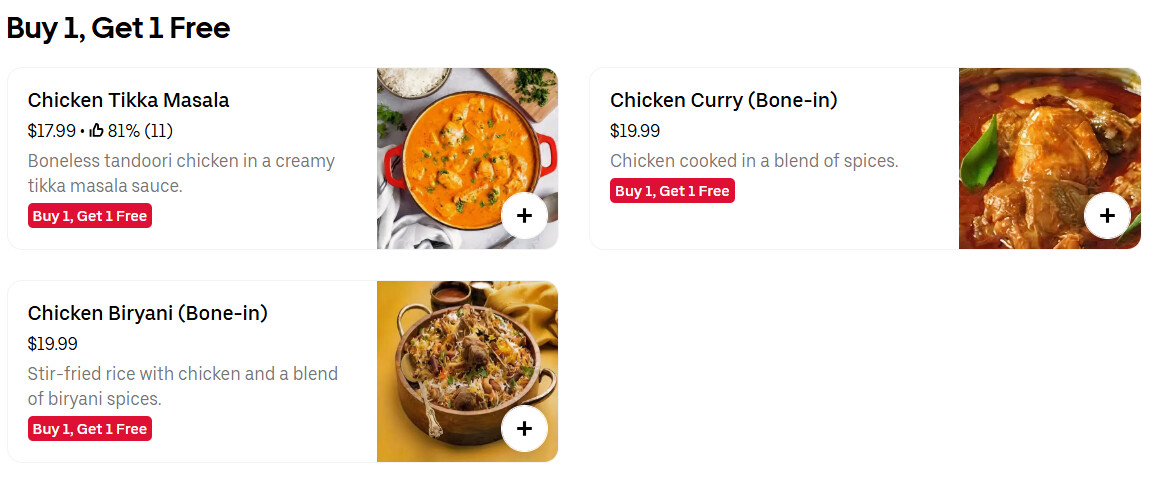Click the Chicken Biryani (Bone-in) title
The image size is (1152, 477).
(x=147, y=313)
